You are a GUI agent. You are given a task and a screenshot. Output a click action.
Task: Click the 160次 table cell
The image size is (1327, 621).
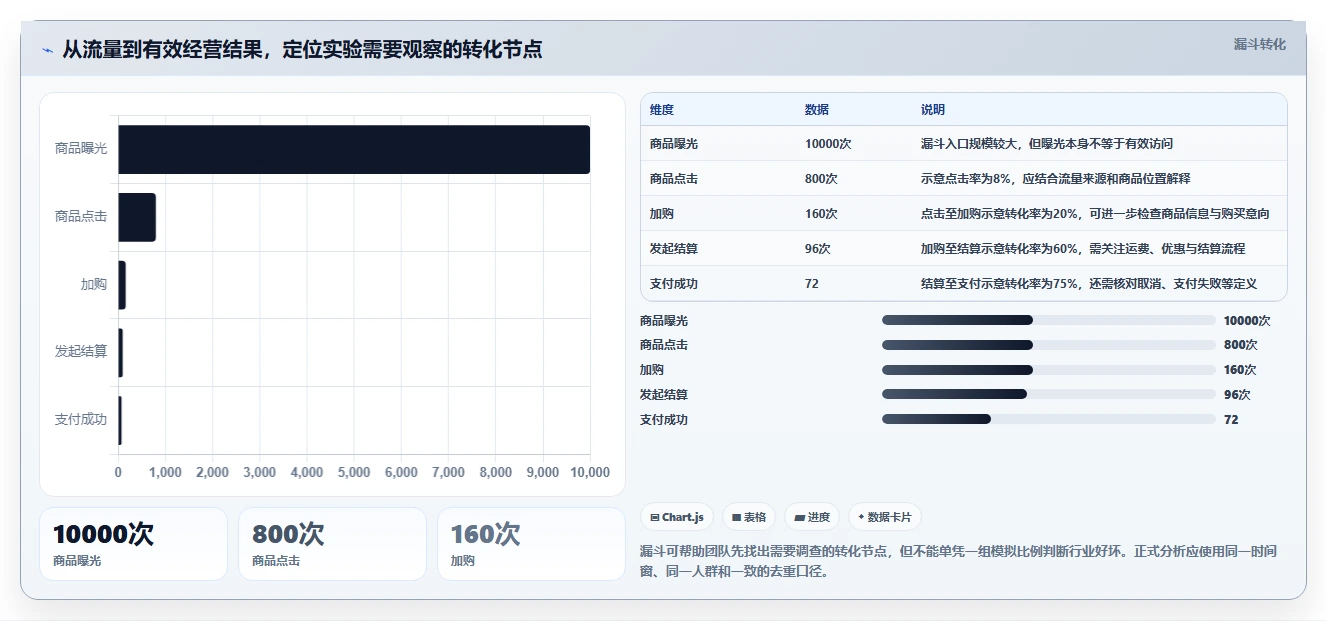point(822,214)
